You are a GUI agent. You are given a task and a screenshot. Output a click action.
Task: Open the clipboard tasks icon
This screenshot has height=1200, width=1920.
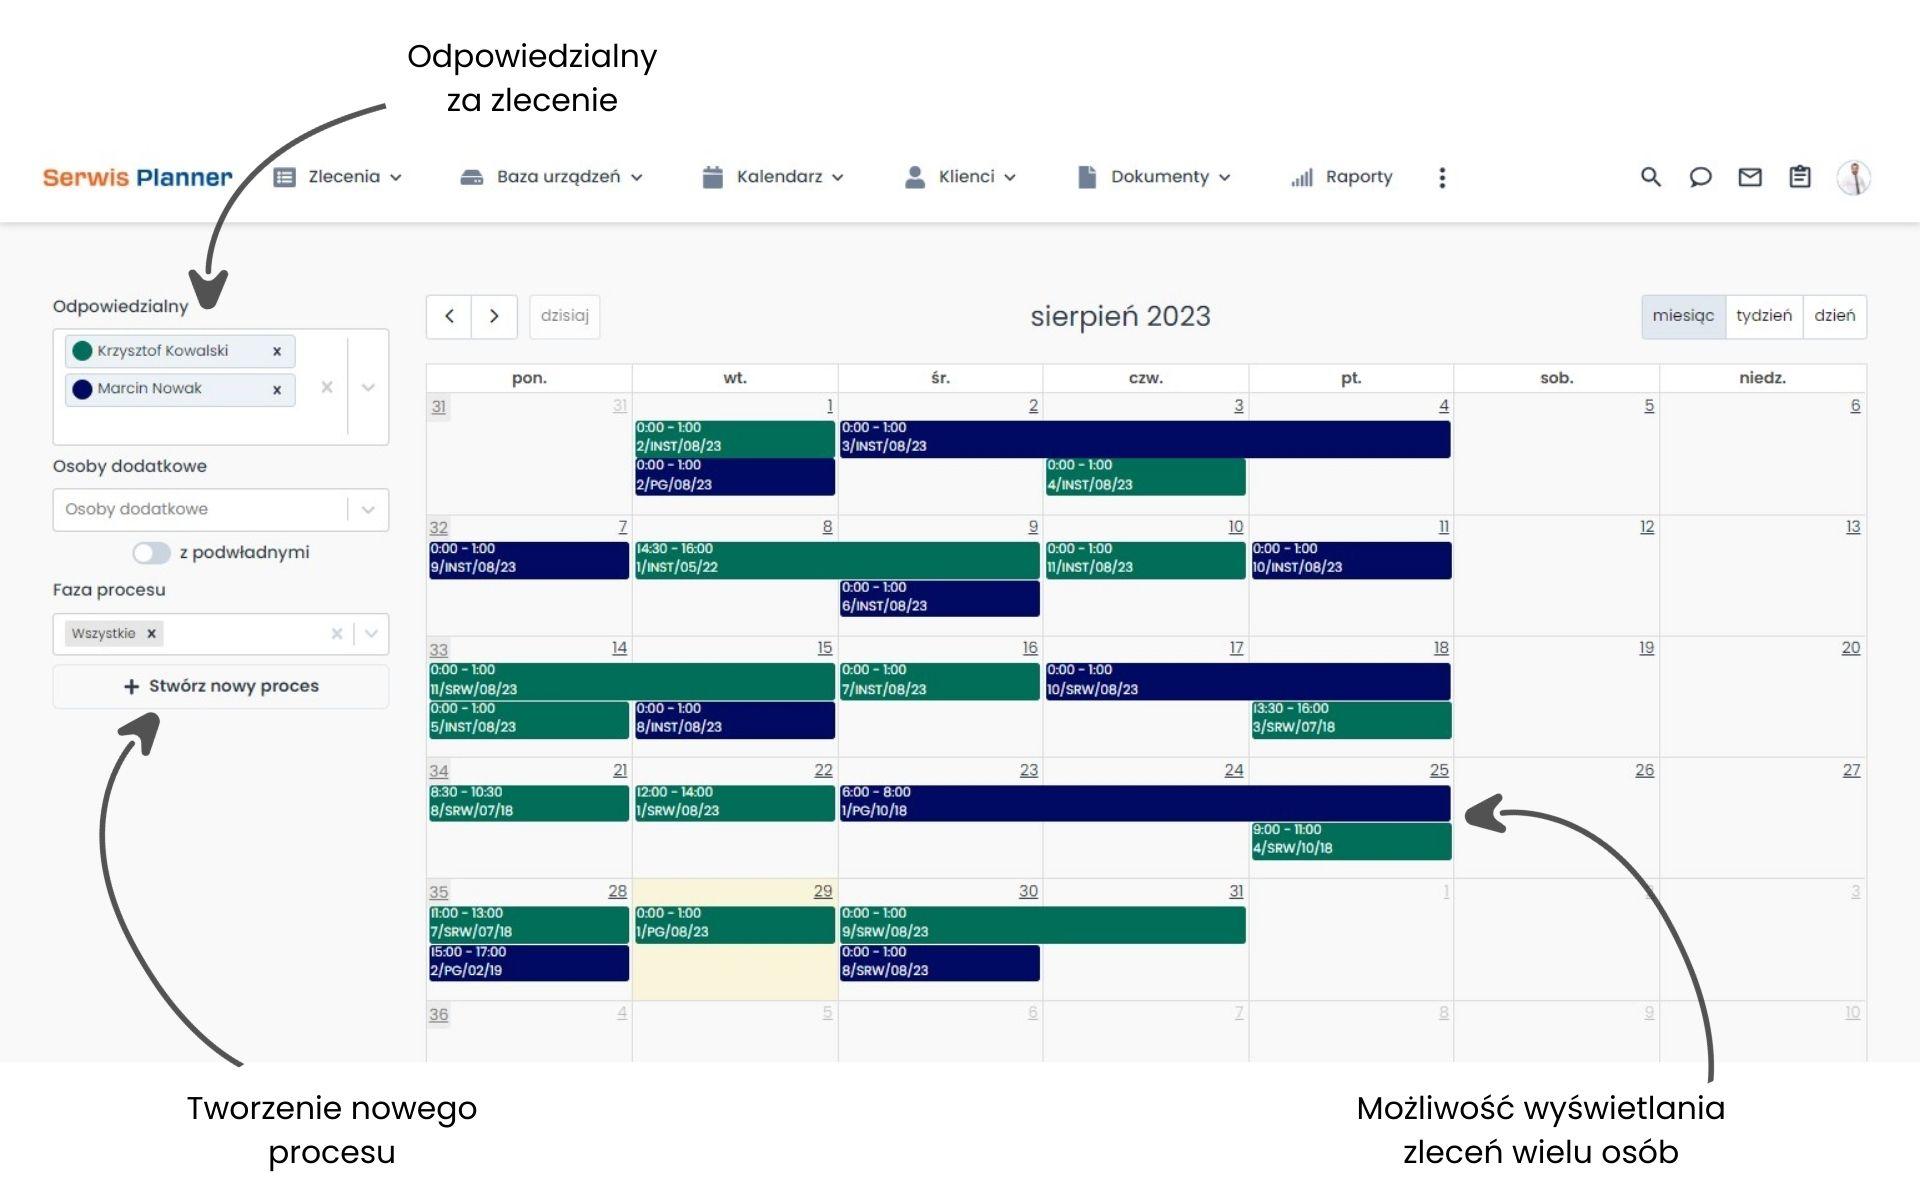pos(1799,177)
